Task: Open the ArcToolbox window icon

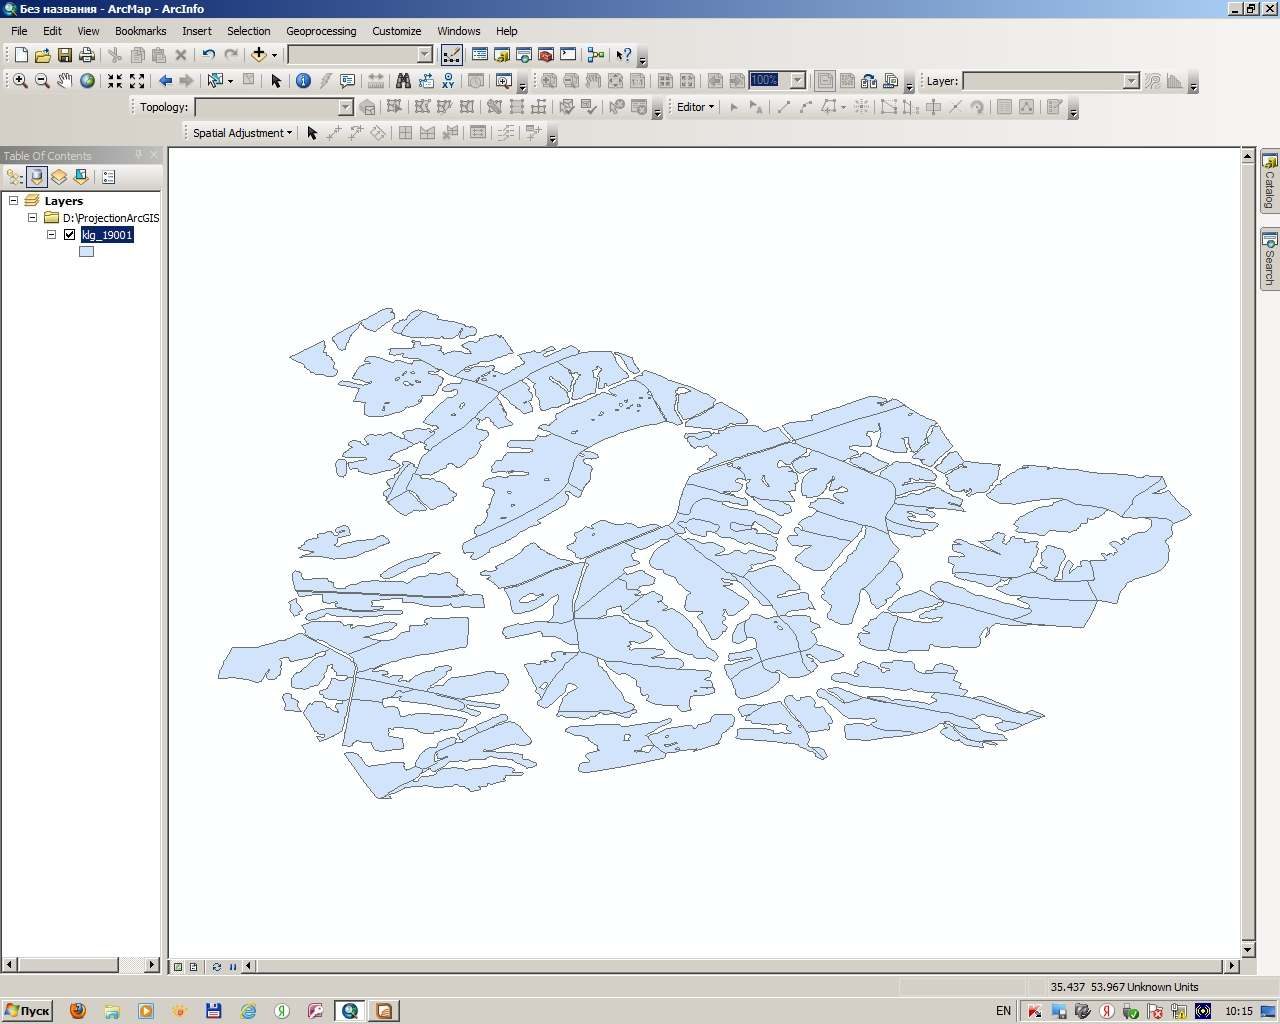Action: click(x=546, y=55)
